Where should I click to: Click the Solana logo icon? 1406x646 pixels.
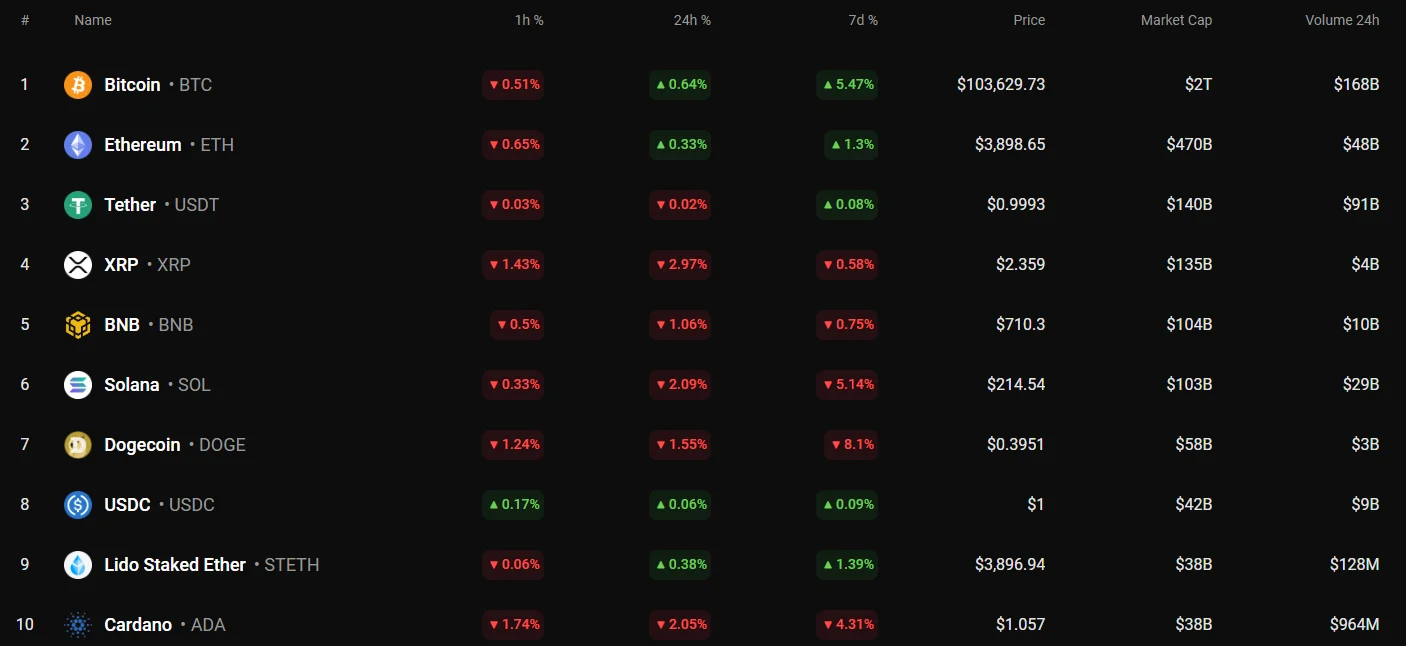(78, 385)
